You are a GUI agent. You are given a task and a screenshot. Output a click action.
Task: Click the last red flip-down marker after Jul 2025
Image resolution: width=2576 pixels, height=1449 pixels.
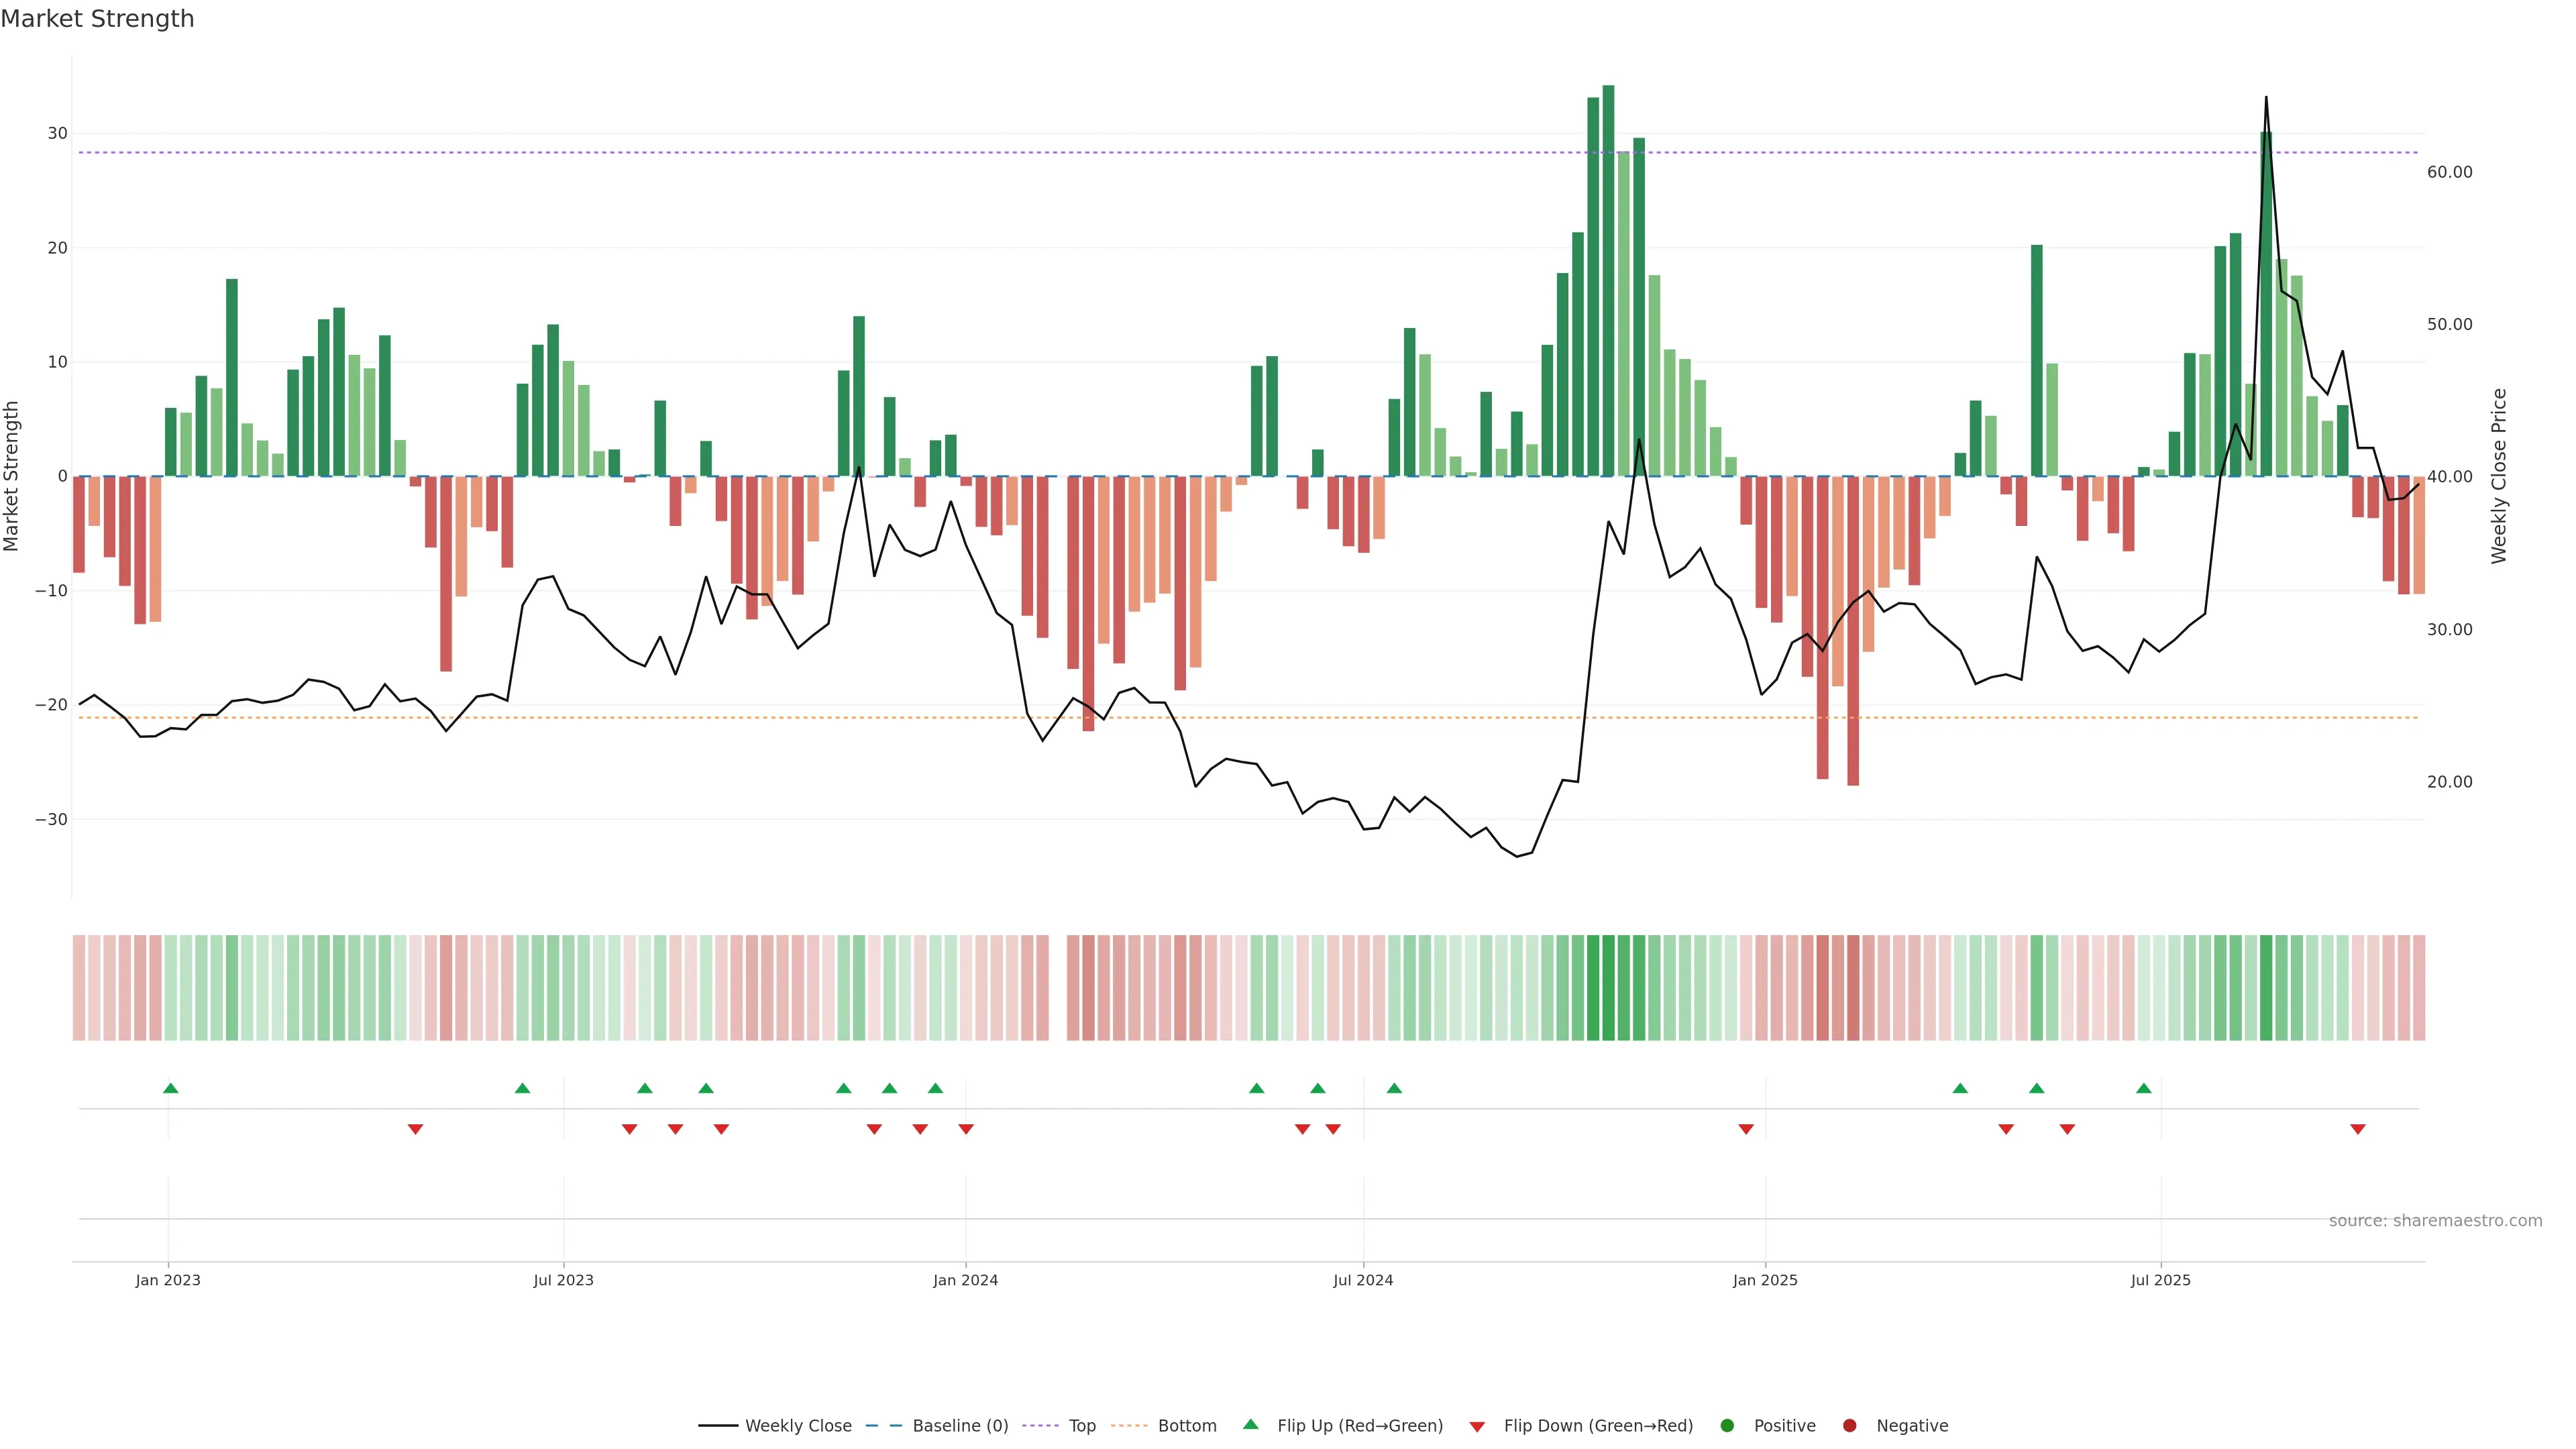[x=2357, y=1129]
